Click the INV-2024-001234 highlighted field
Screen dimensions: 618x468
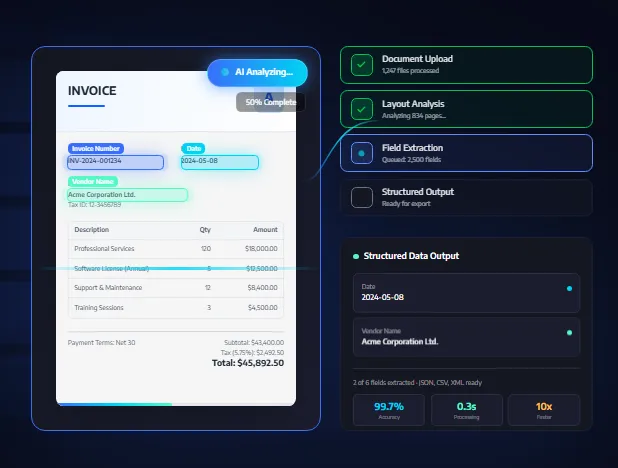tap(115, 162)
